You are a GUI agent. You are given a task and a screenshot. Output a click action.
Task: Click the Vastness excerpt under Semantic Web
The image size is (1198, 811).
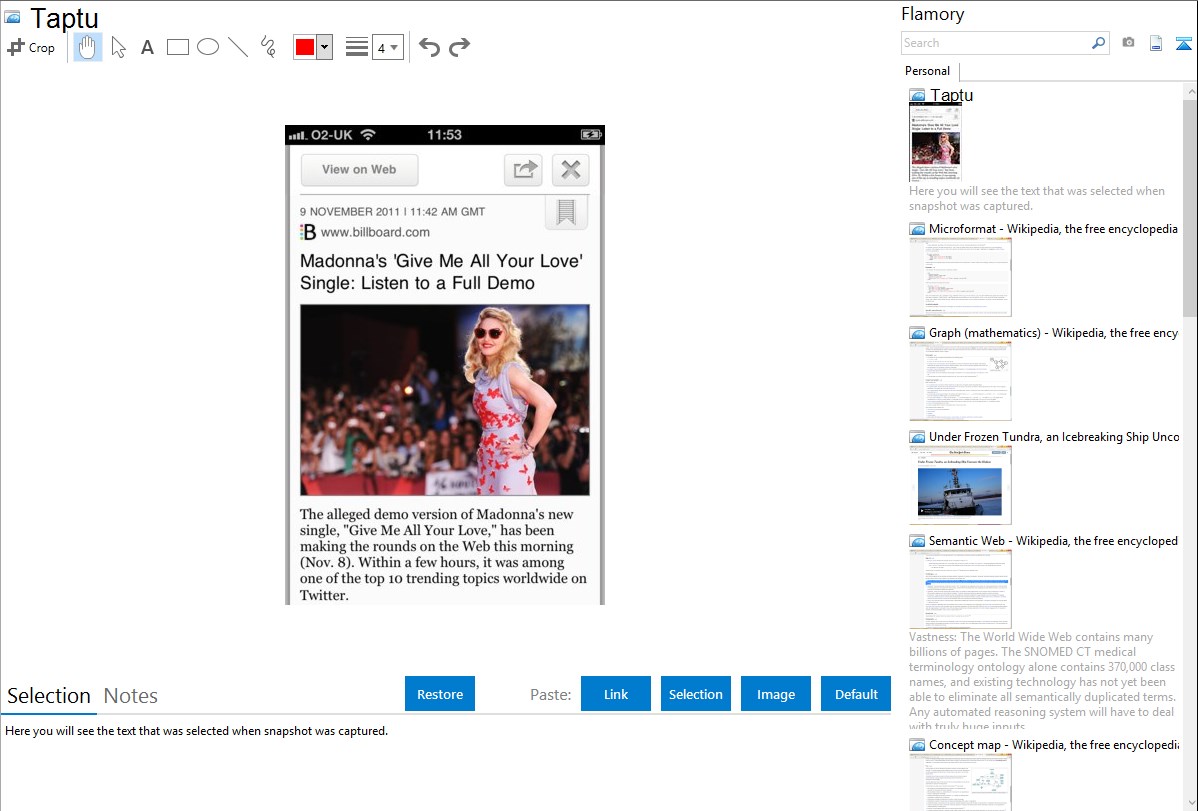click(x=1042, y=682)
